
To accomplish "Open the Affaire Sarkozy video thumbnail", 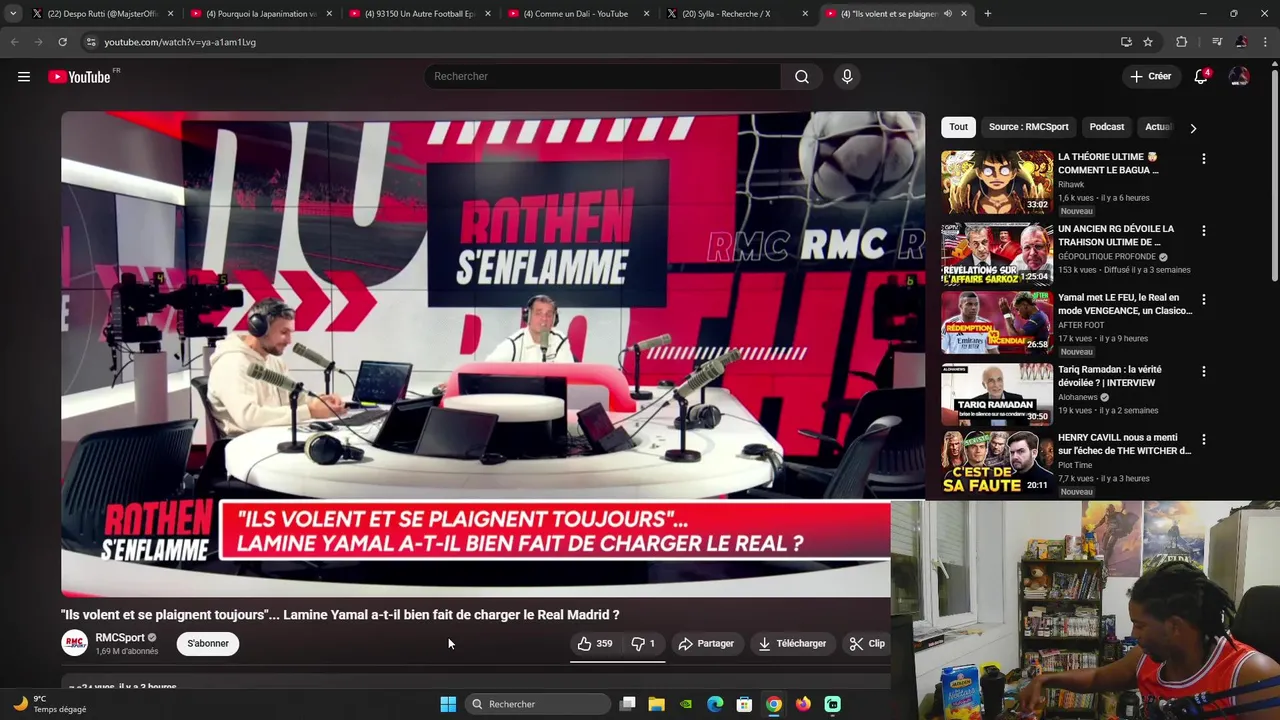I will click(997, 254).
